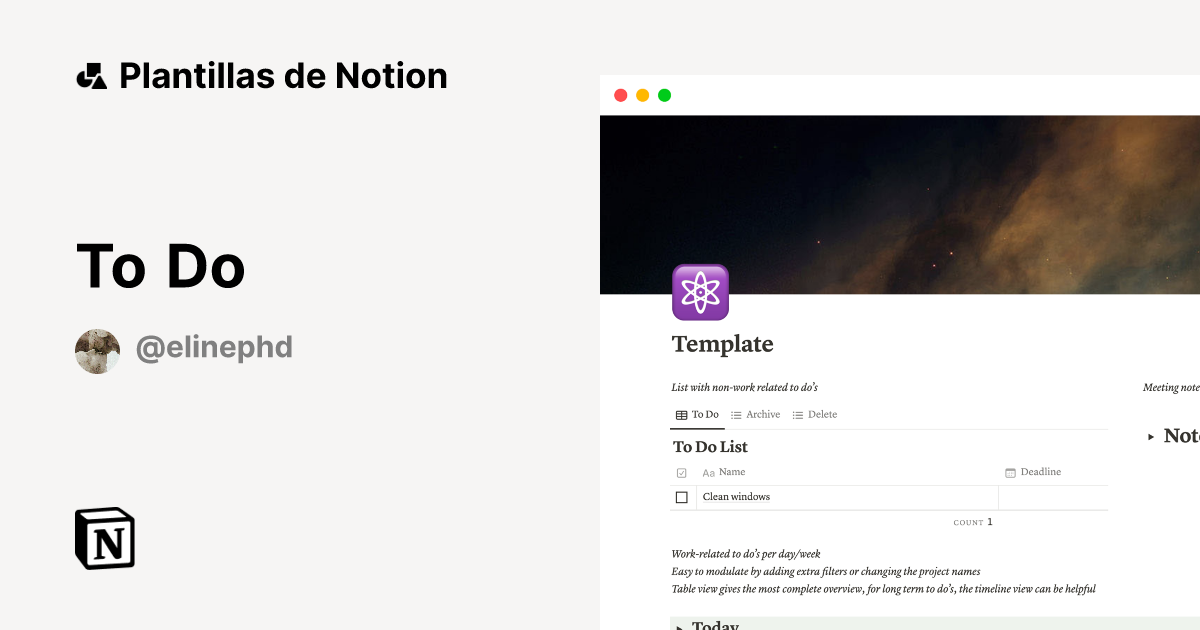Click the Notion logo at bottom left
Viewport: 1200px width, 630px height.
pos(104,539)
